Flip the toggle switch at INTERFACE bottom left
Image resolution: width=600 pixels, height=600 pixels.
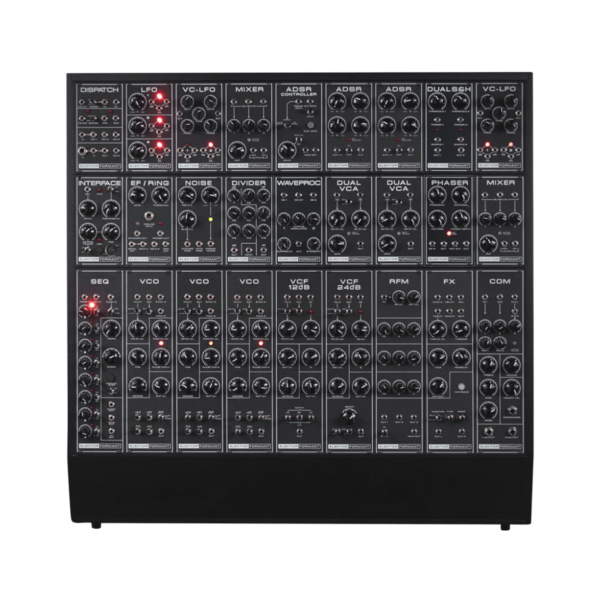click(x=87, y=250)
